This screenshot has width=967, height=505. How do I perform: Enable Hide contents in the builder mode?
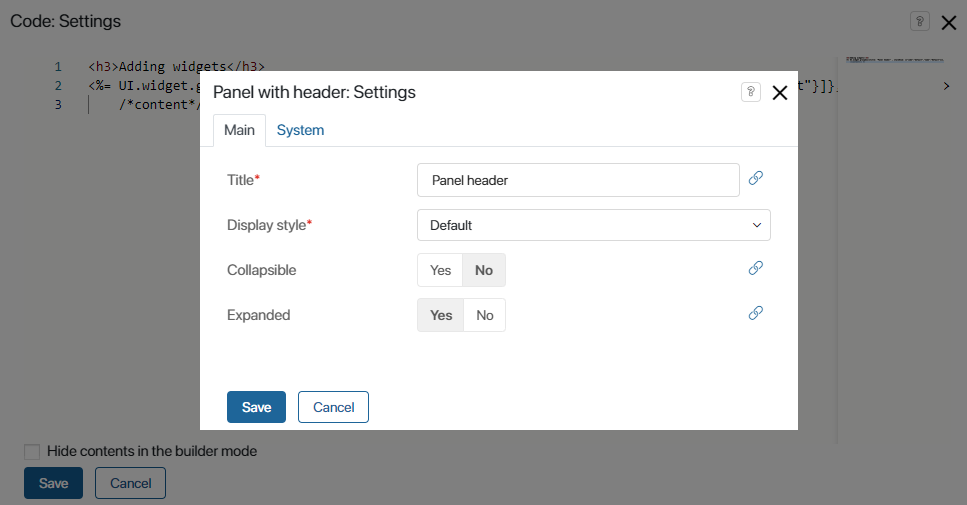(32, 452)
